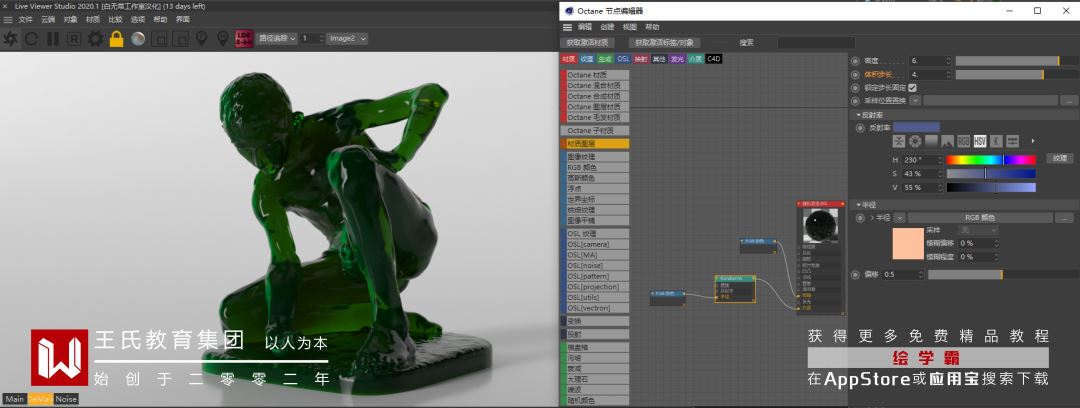Open the 文件 menu in Live Viewer
The height and width of the screenshot is (408, 1080).
(x=25, y=20)
